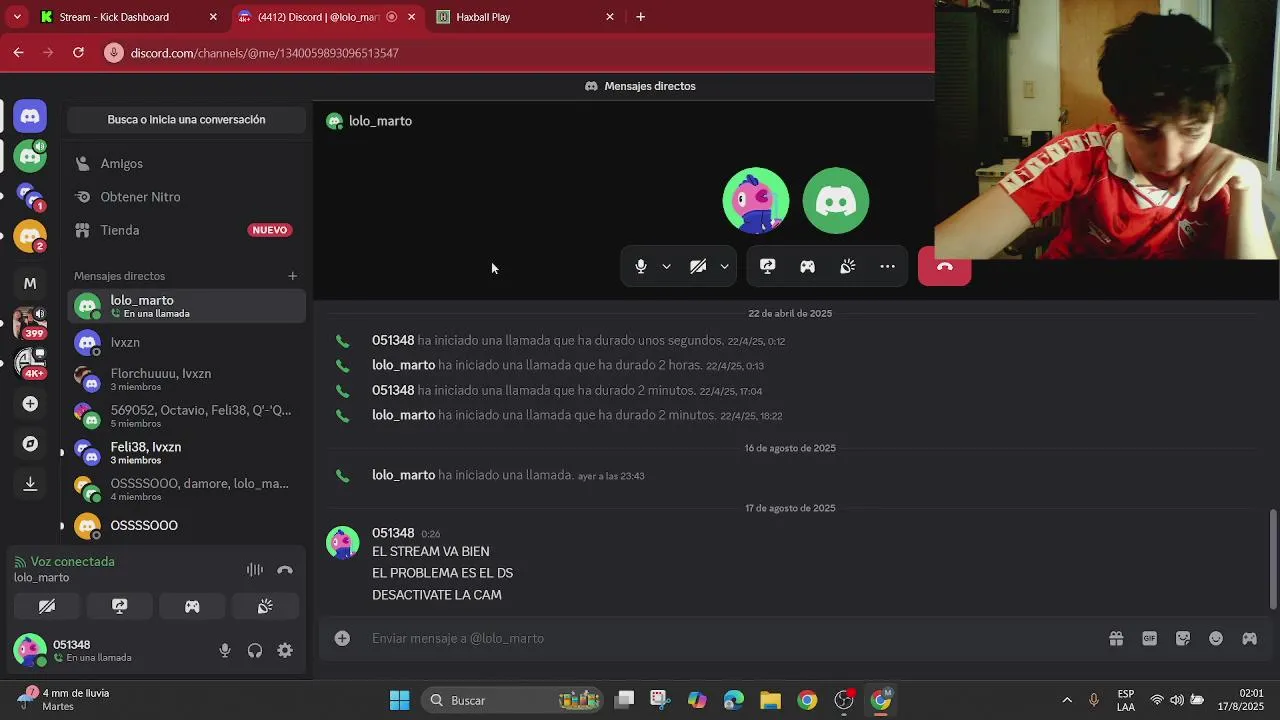Open emoji picker
Viewport: 1280px width, 720px height.
[1216, 639]
